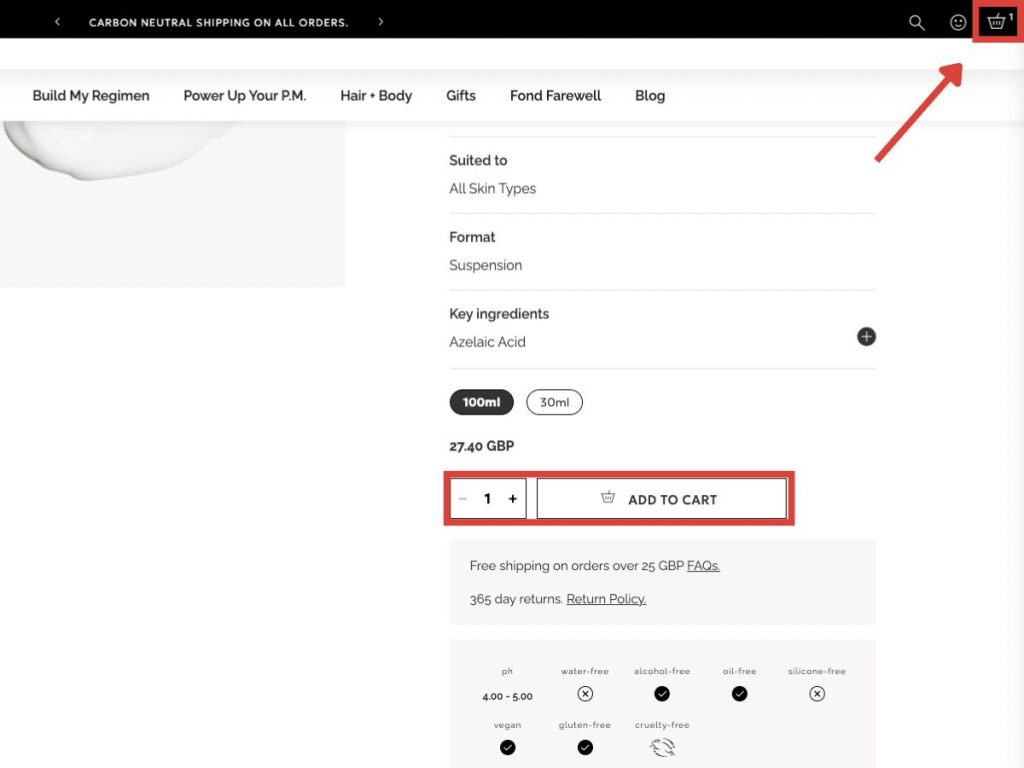This screenshot has height=768, width=1024.
Task: Expand Key ingredients with plus icon
Action: pos(866,337)
